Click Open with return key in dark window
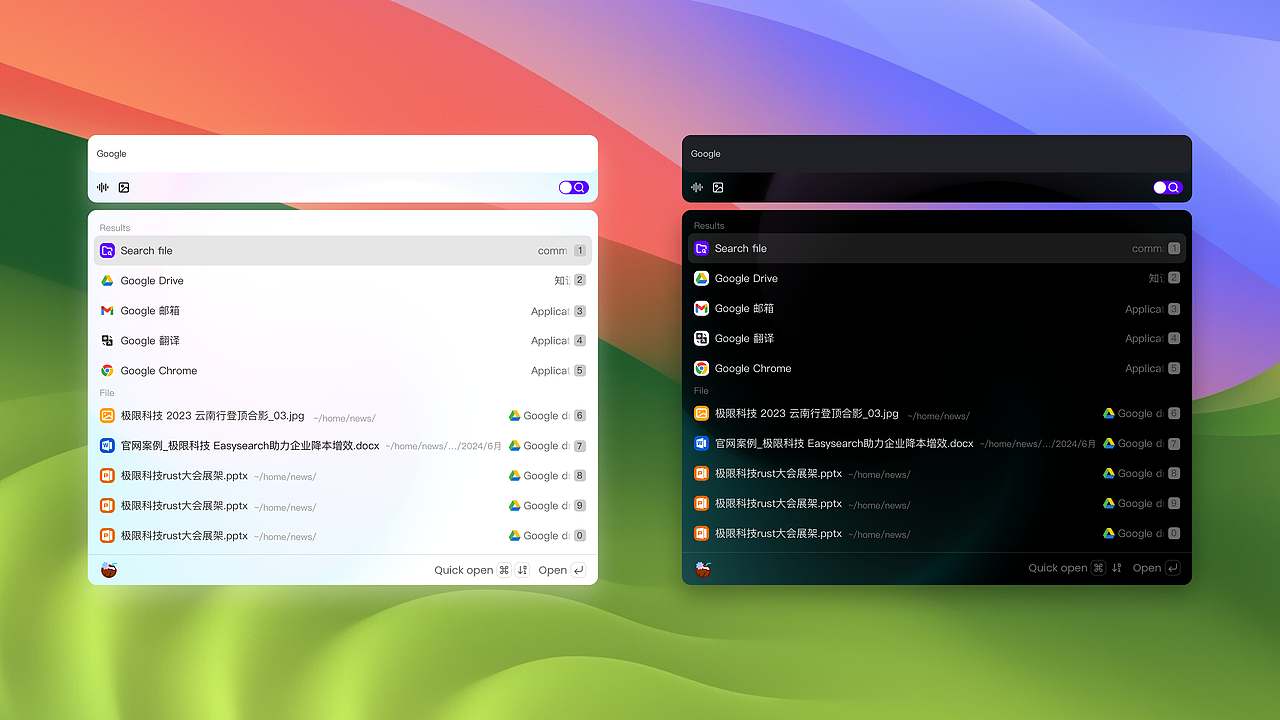This screenshot has width=1280, height=720. (x=1155, y=568)
